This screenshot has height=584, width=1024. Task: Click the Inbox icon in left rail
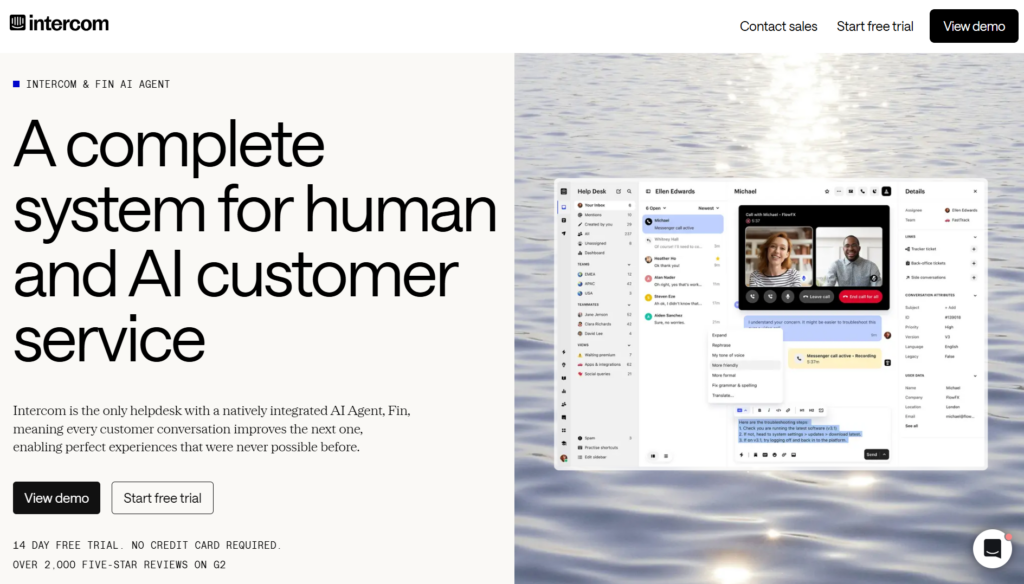[x=564, y=207]
